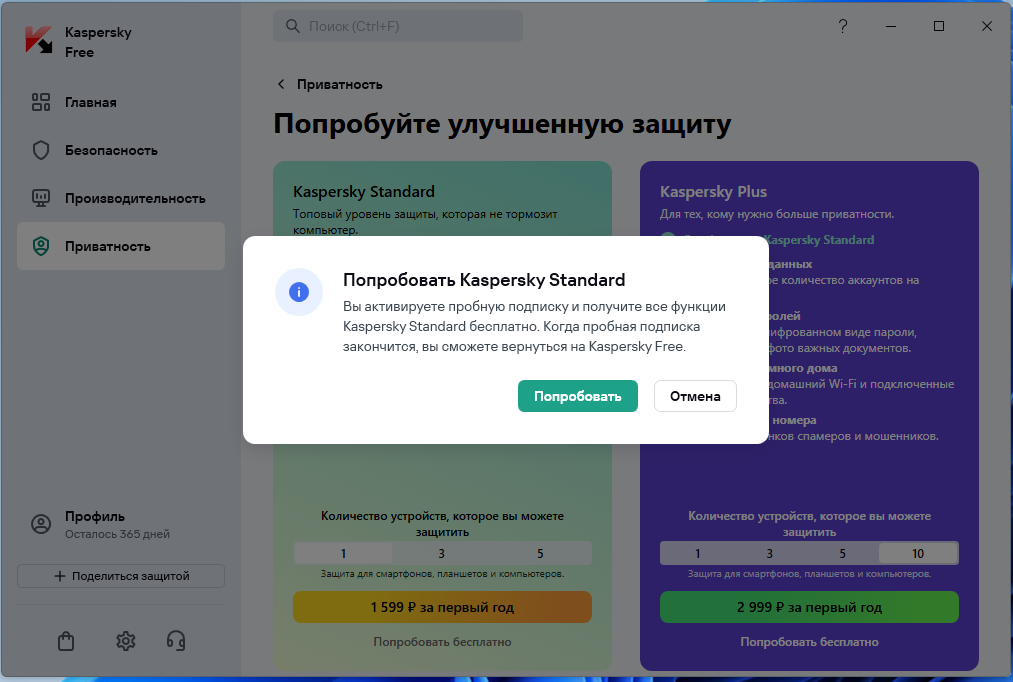The width and height of the screenshot is (1013, 682).
Task: Click the Приватность breadcrumb link
Action: (x=339, y=84)
